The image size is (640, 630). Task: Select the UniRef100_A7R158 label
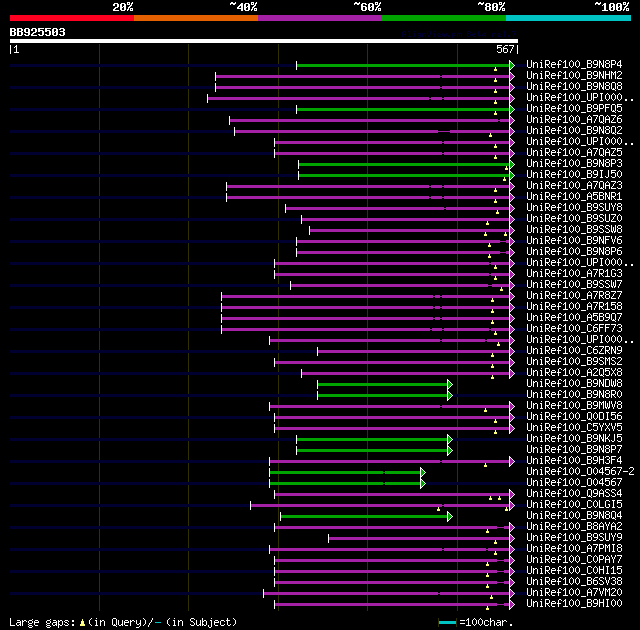tap(574, 307)
